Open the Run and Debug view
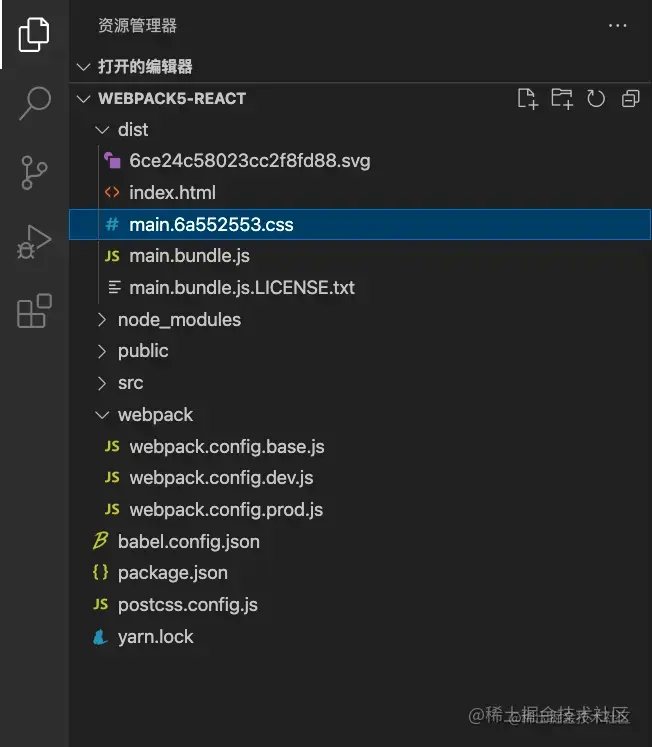Viewport: 652px width, 747px height. coord(34,242)
